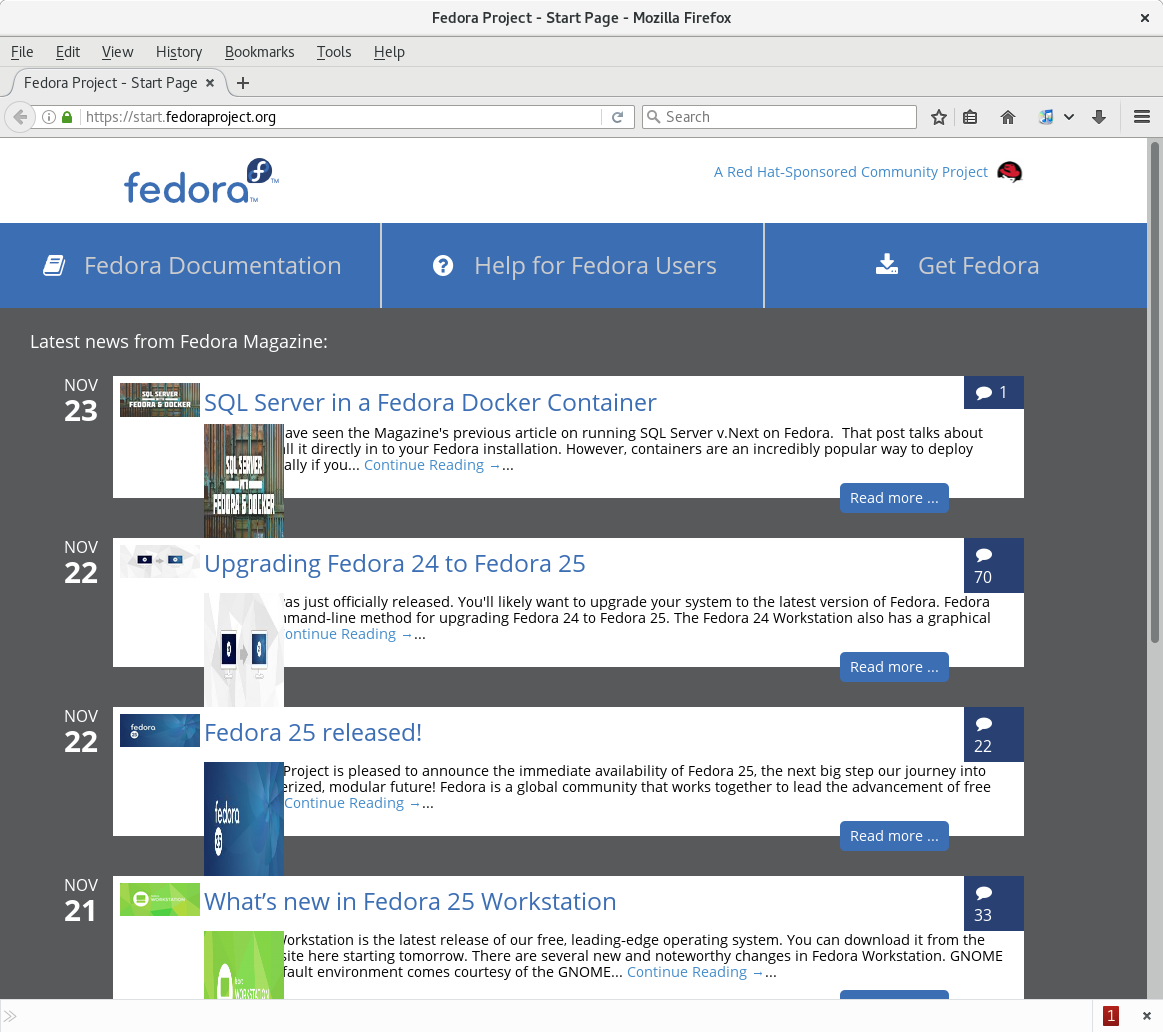The height and width of the screenshot is (1032, 1163).
Task: Click the red notification badge in bottom bar
Action: coord(1110,1016)
